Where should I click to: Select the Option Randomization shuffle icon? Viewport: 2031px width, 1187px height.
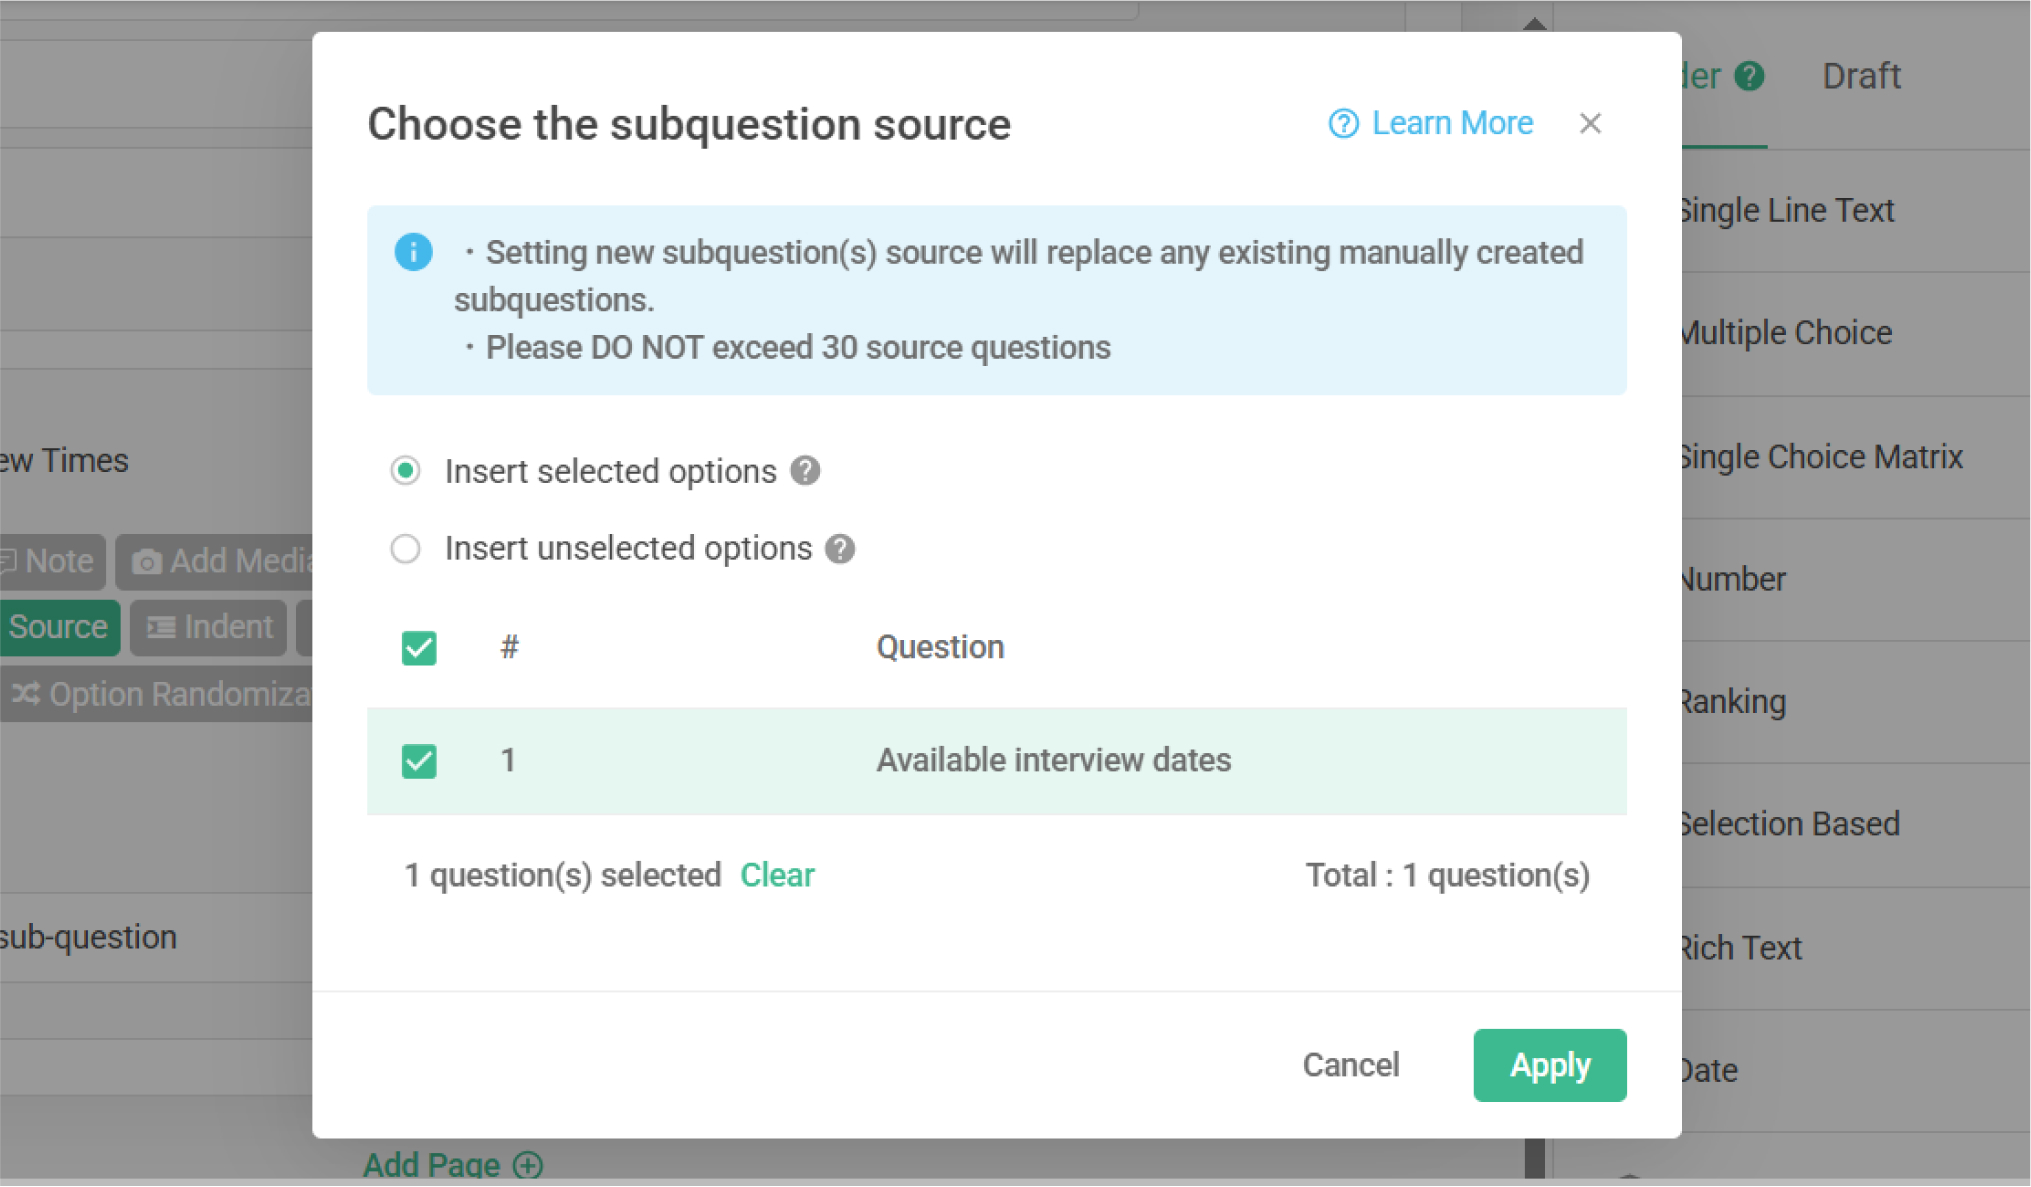(x=25, y=693)
